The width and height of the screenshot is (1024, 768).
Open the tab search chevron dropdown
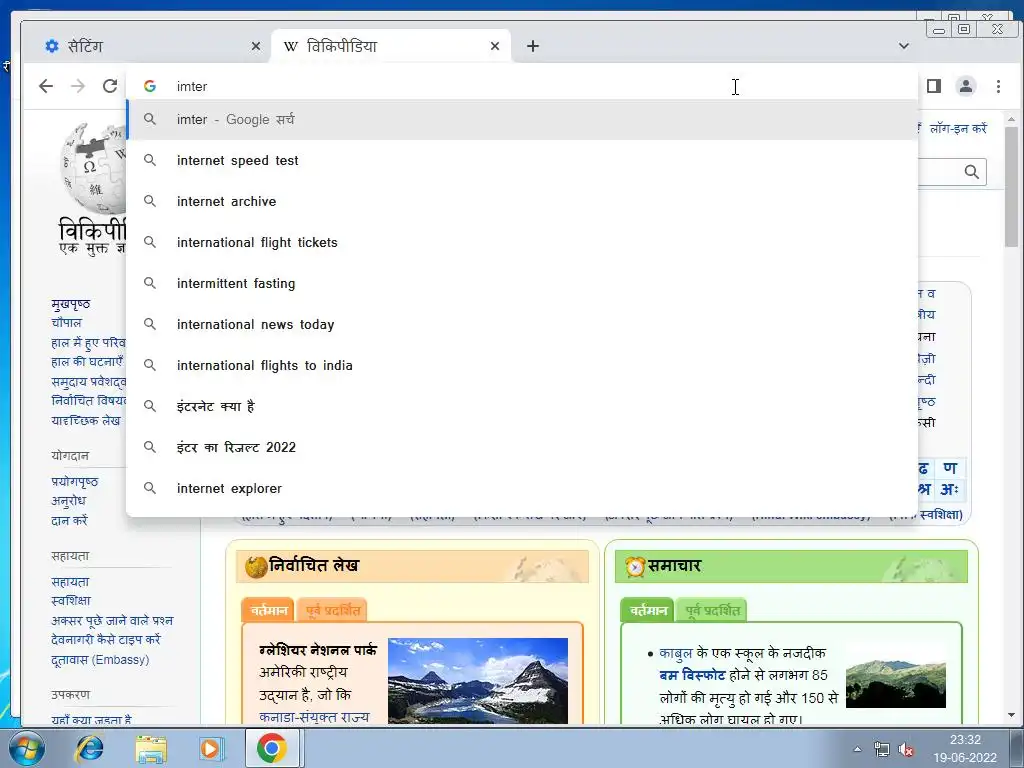904,46
